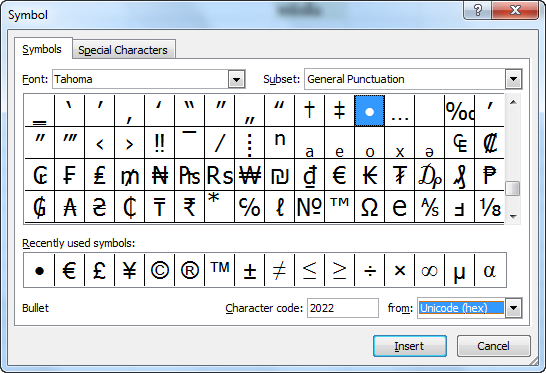The width and height of the screenshot is (546, 373).
Task: Pick the Tugrik currency symbol
Action: tap(399, 174)
